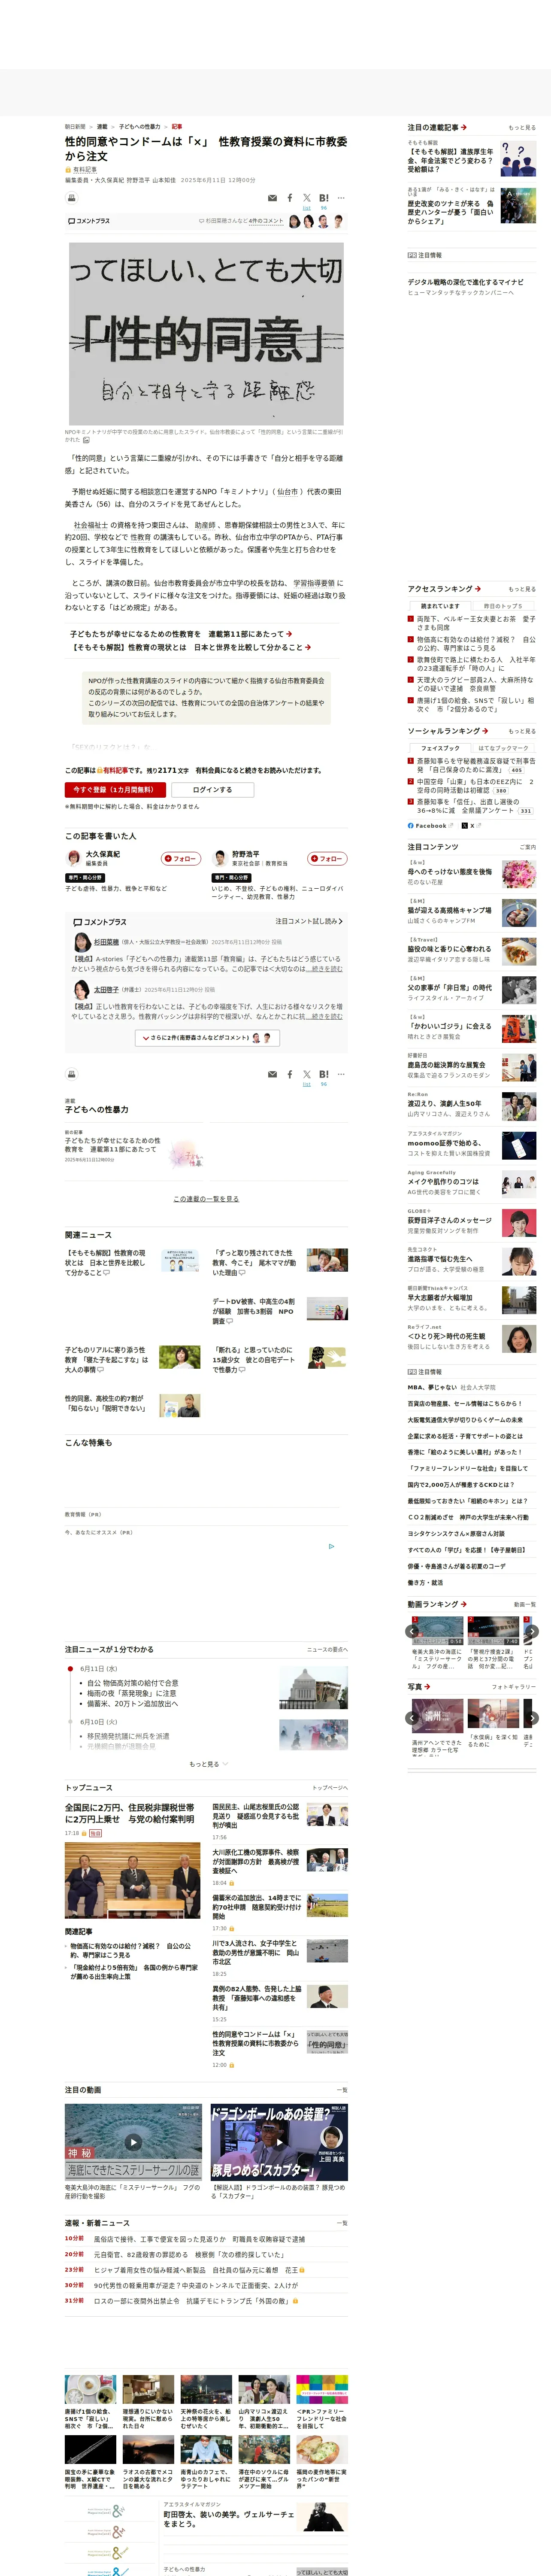This screenshot has width=551, height=2576.
Task: Select the 昨日のトップ5 tab
Action: 503,606
